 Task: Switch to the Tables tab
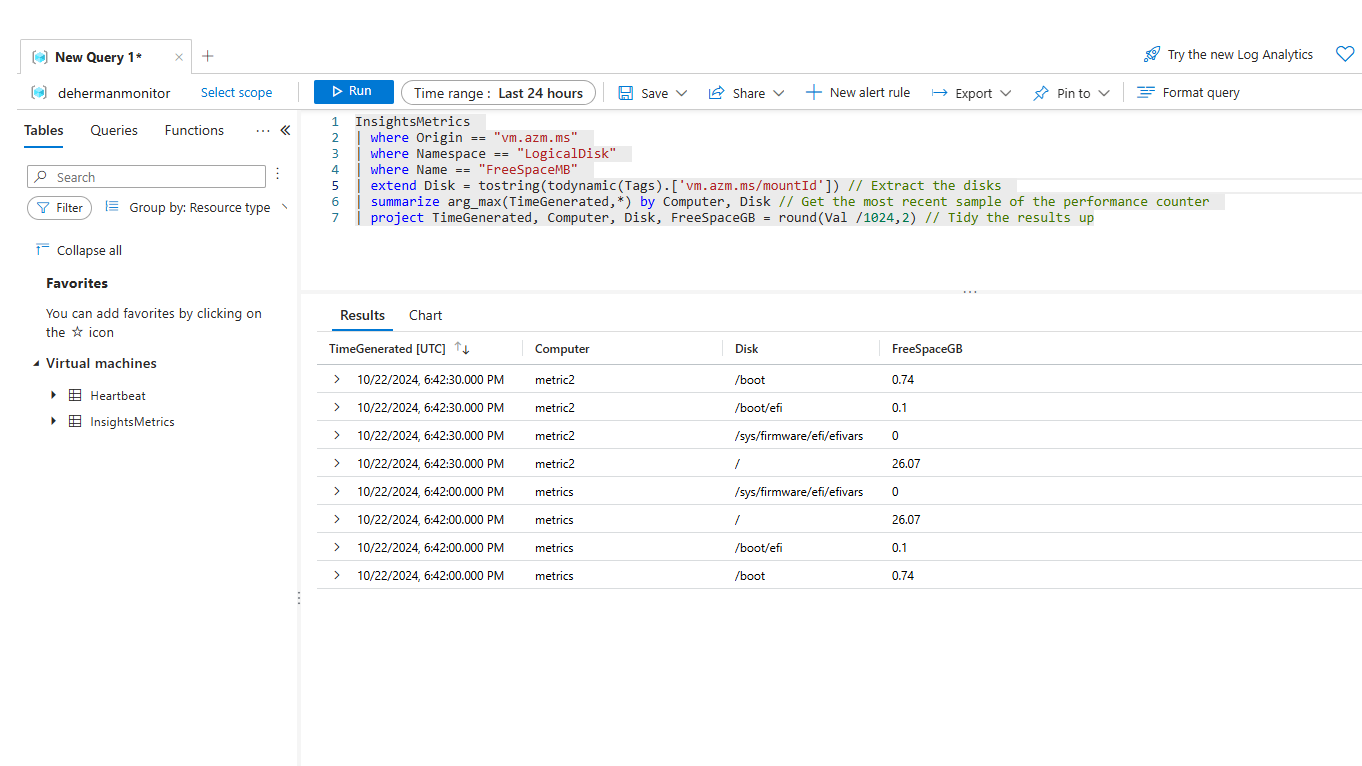[44, 130]
